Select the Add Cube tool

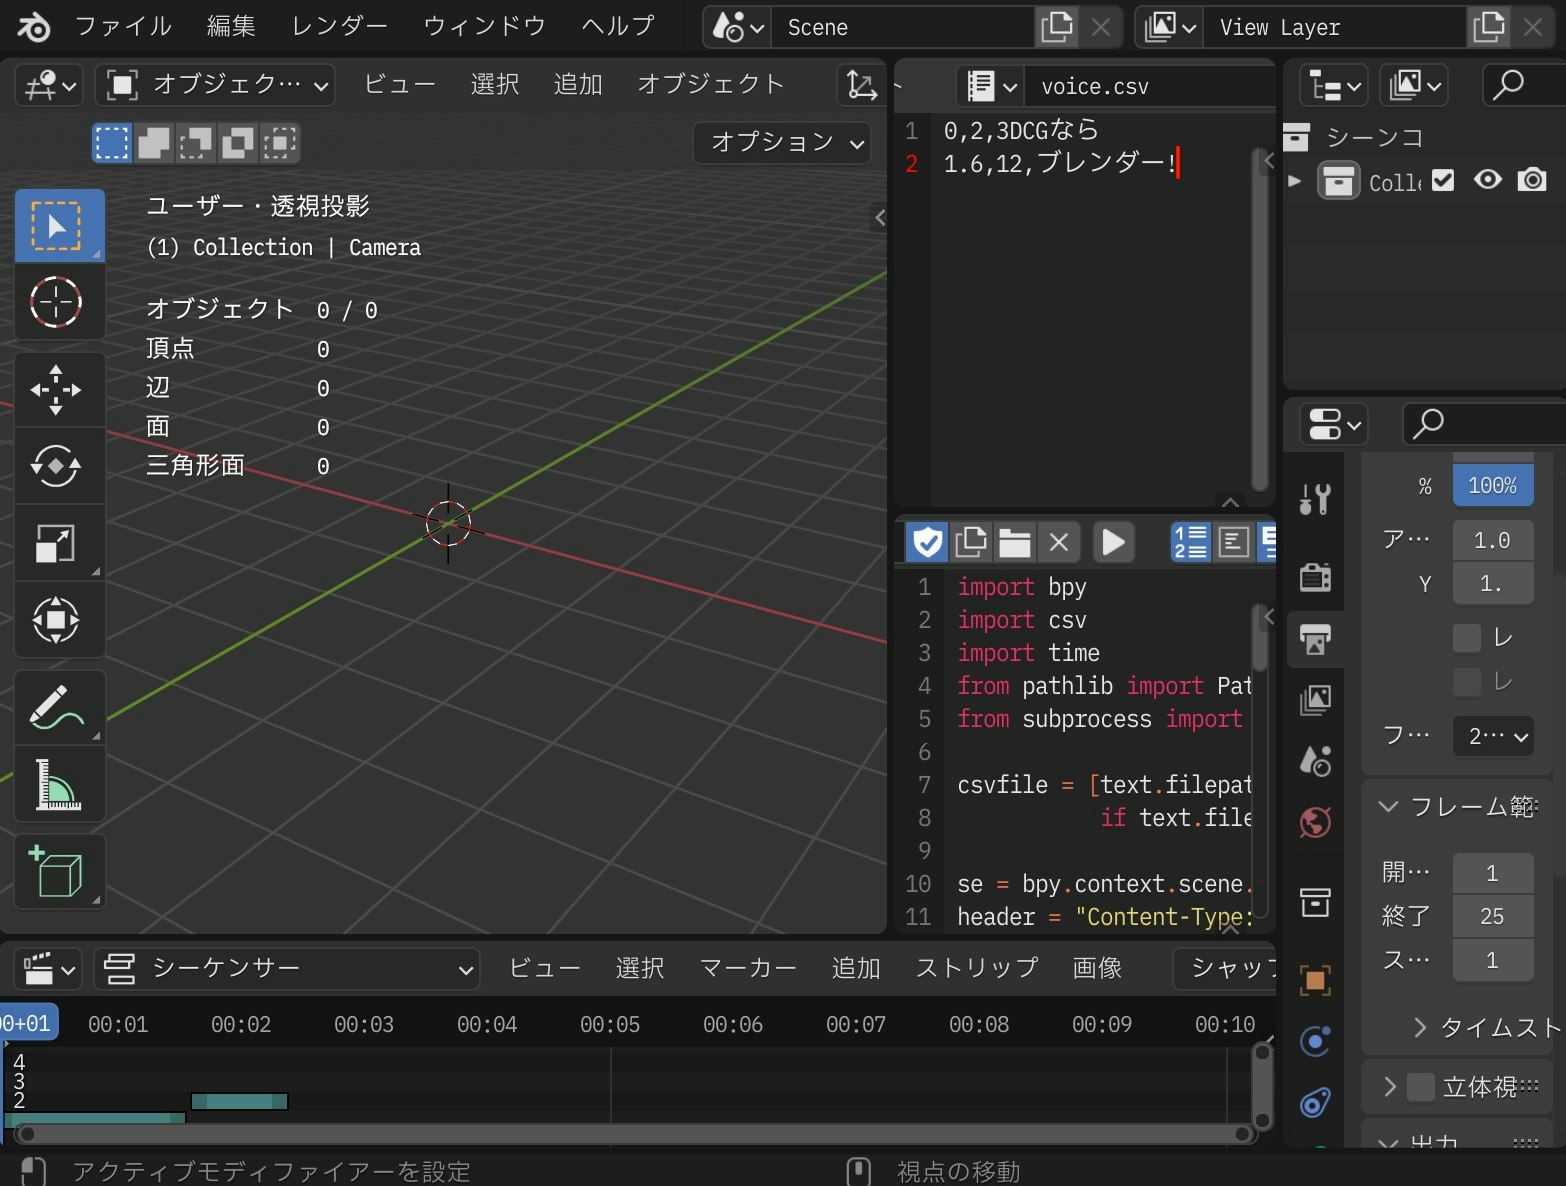point(59,873)
